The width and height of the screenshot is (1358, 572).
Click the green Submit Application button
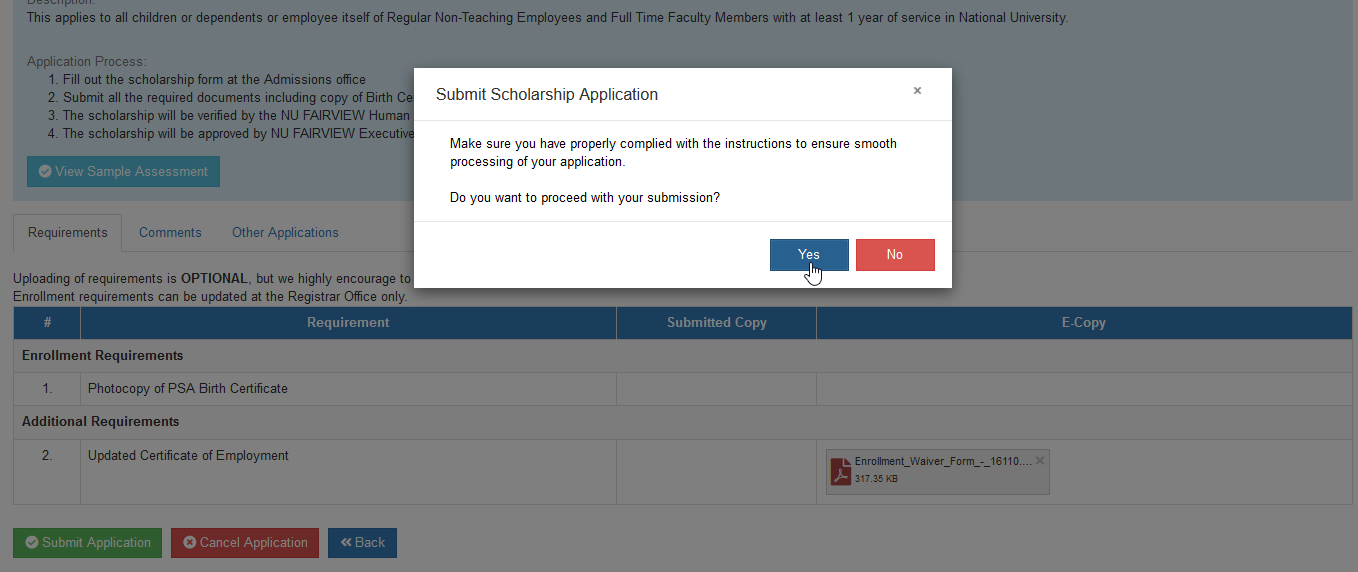click(87, 543)
